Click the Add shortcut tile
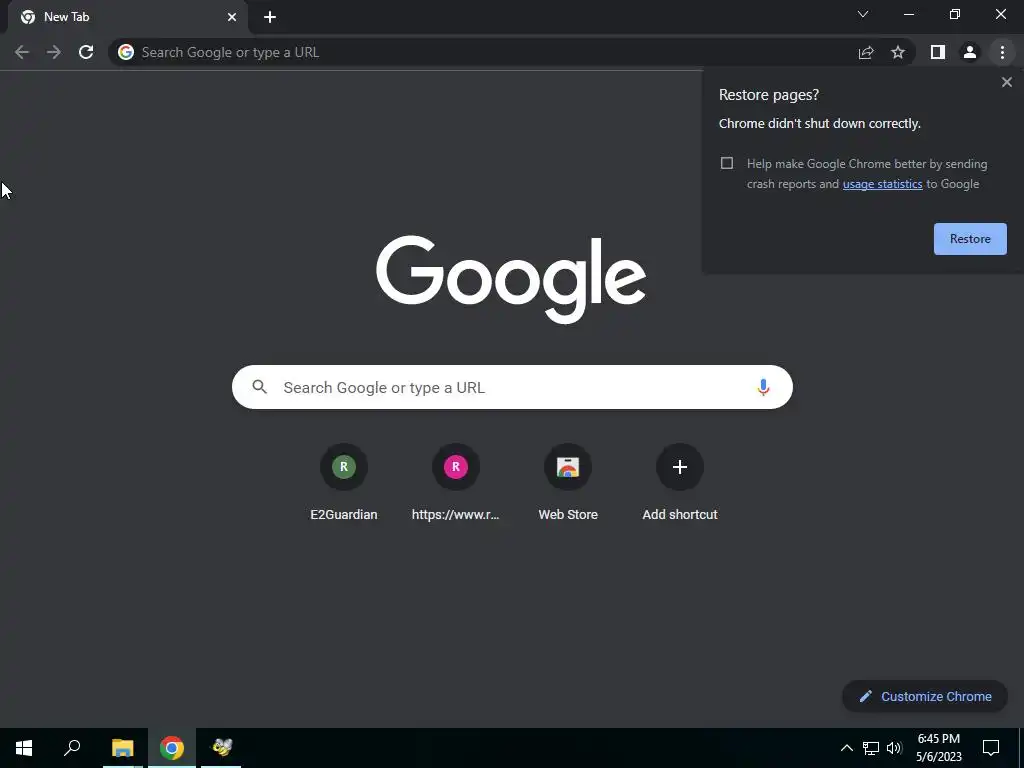 680,482
